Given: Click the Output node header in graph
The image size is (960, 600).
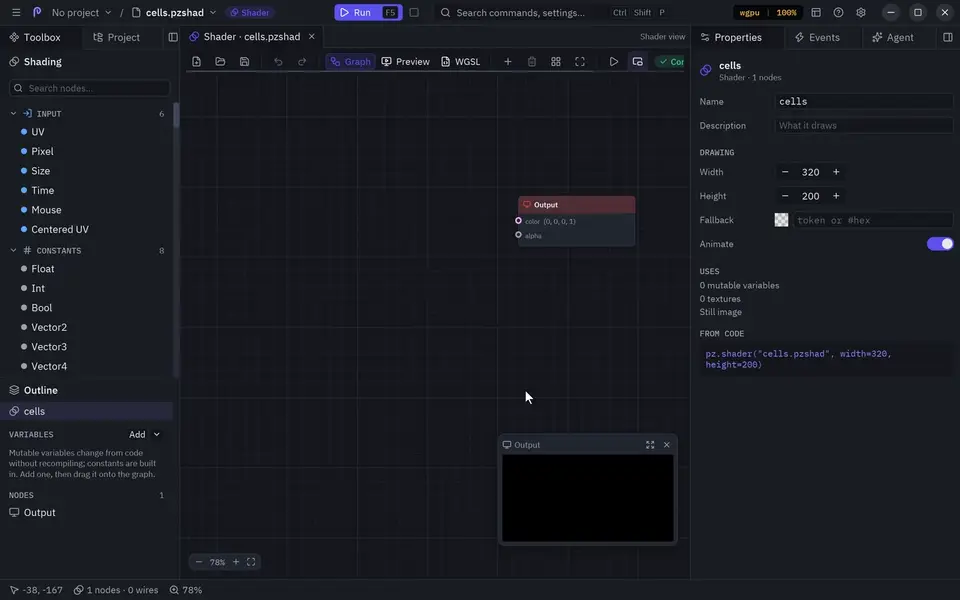Looking at the screenshot, I should (577, 204).
